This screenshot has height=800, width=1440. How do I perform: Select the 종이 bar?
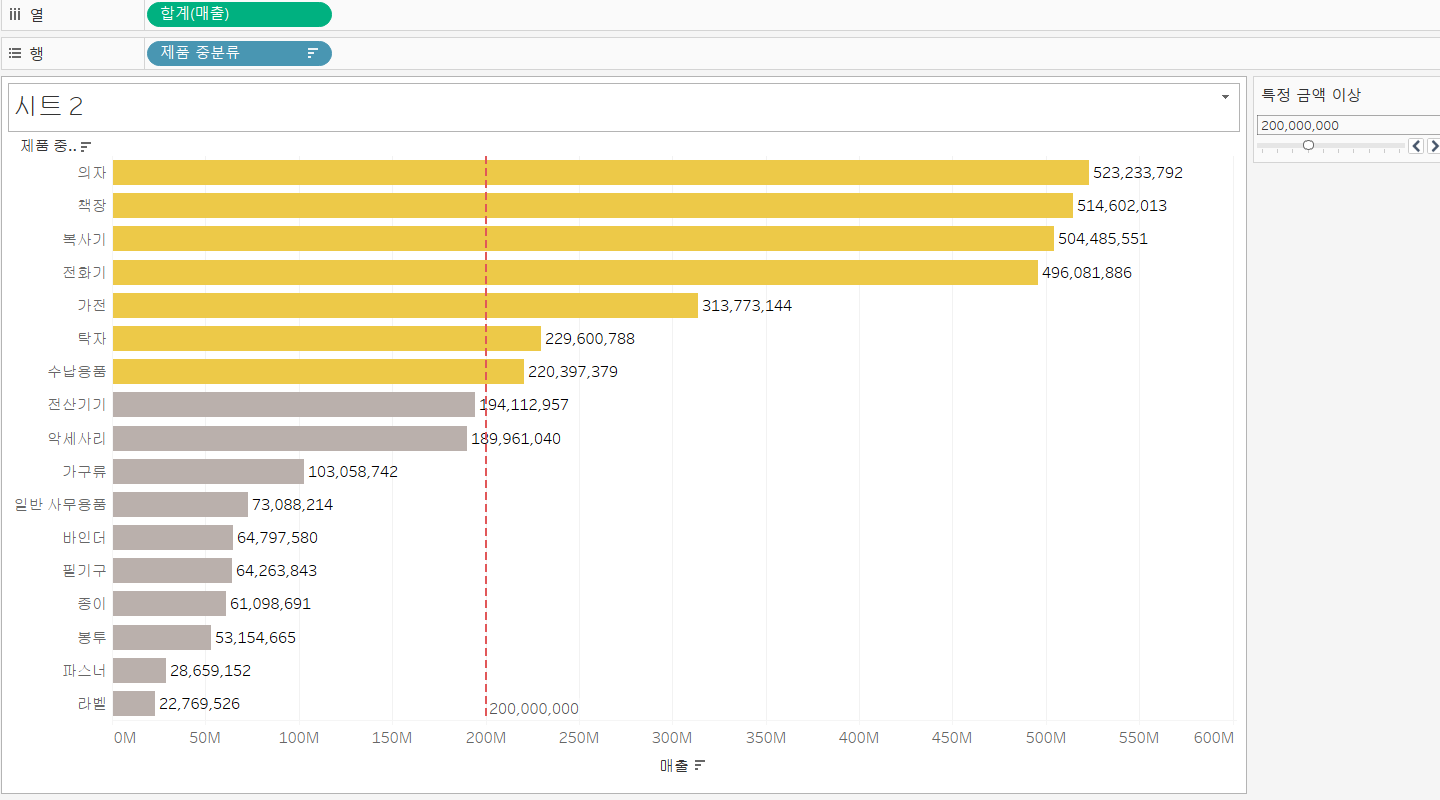(169, 604)
